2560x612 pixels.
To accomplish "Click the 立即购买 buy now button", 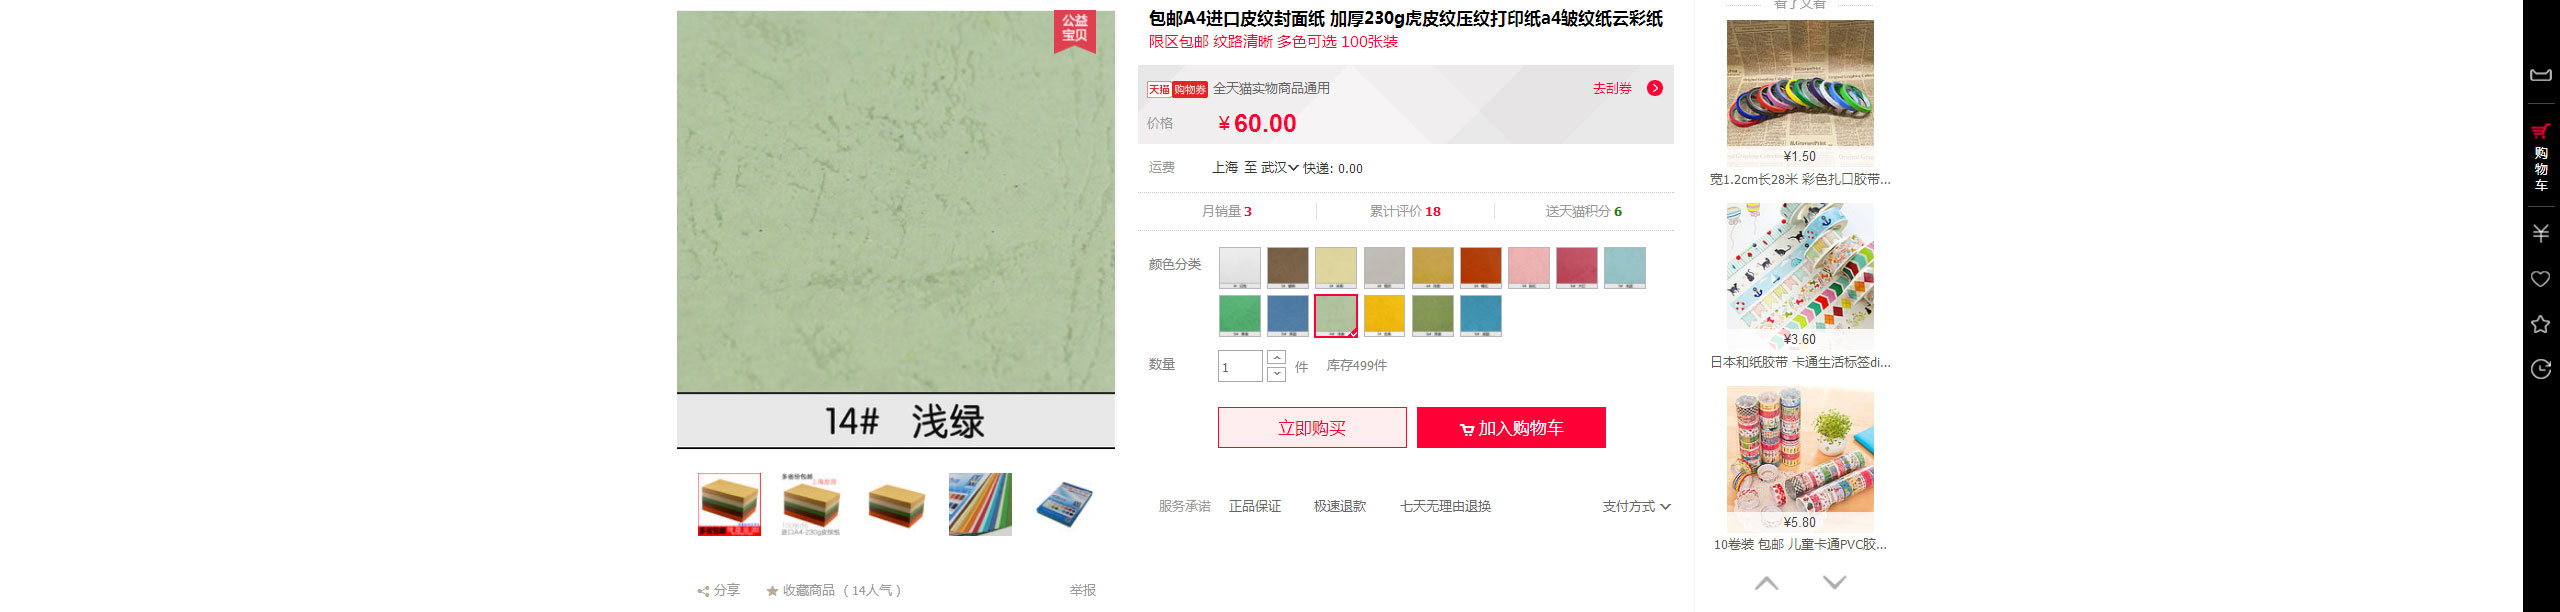I will [x=1312, y=428].
